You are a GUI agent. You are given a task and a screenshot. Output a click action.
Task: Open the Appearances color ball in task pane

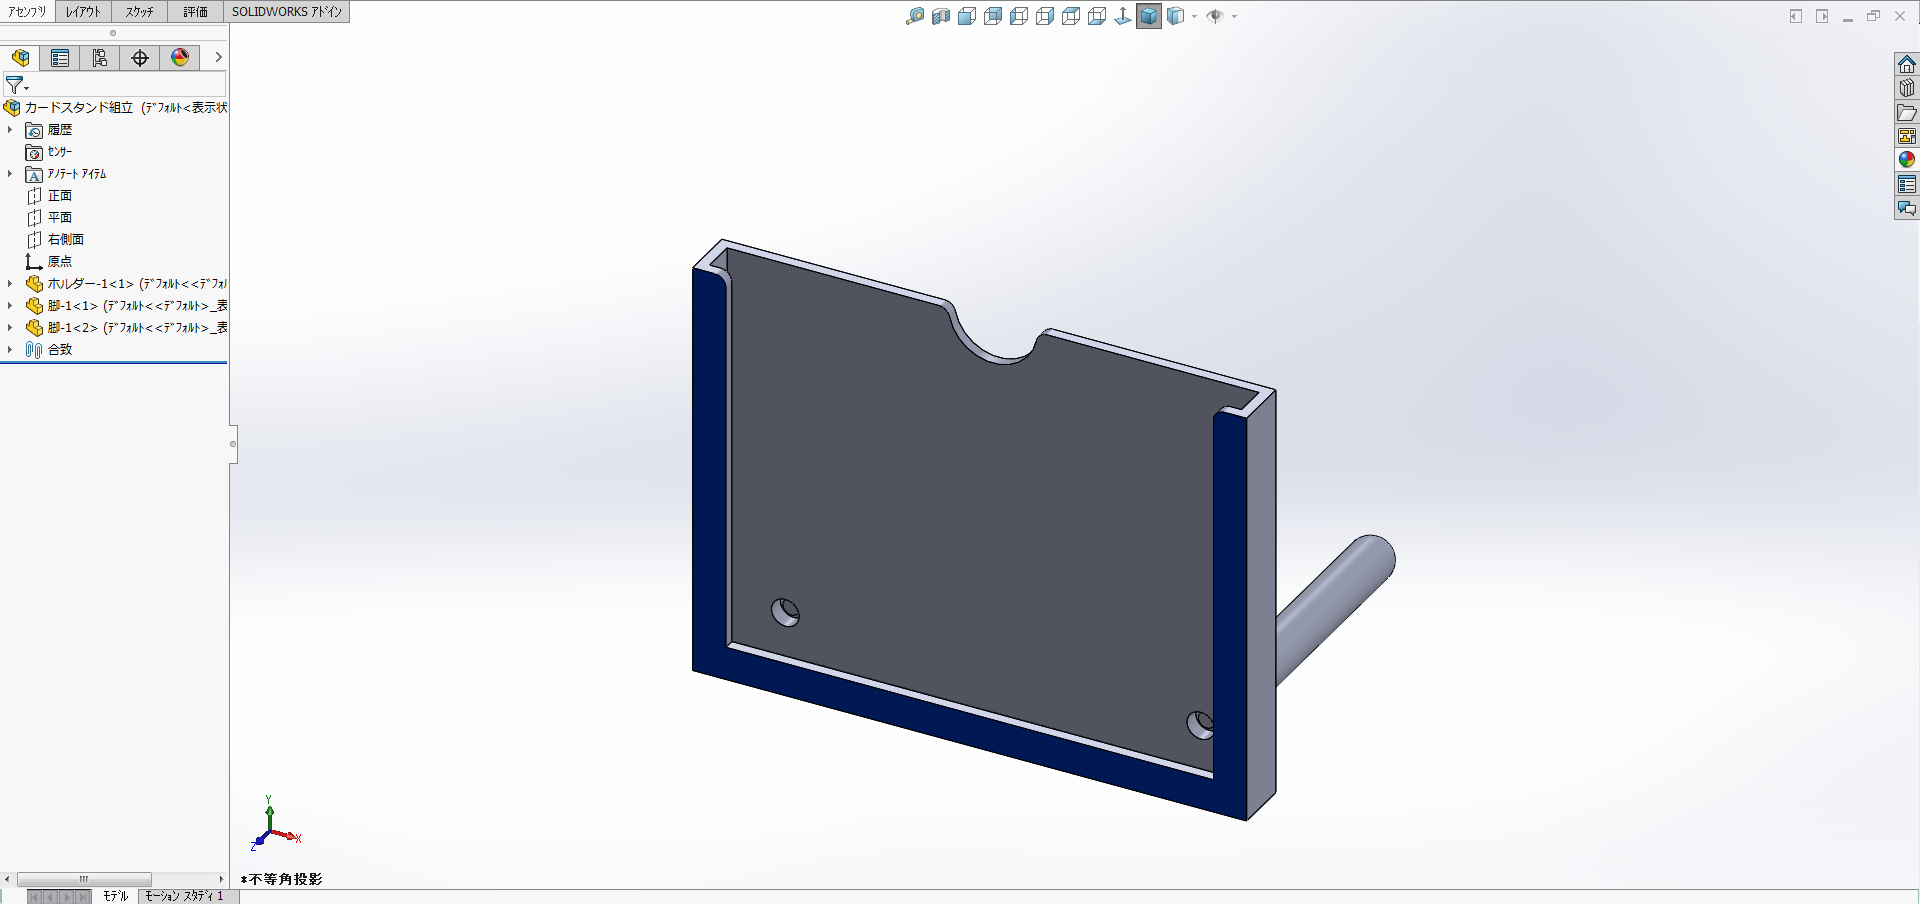(x=1907, y=160)
